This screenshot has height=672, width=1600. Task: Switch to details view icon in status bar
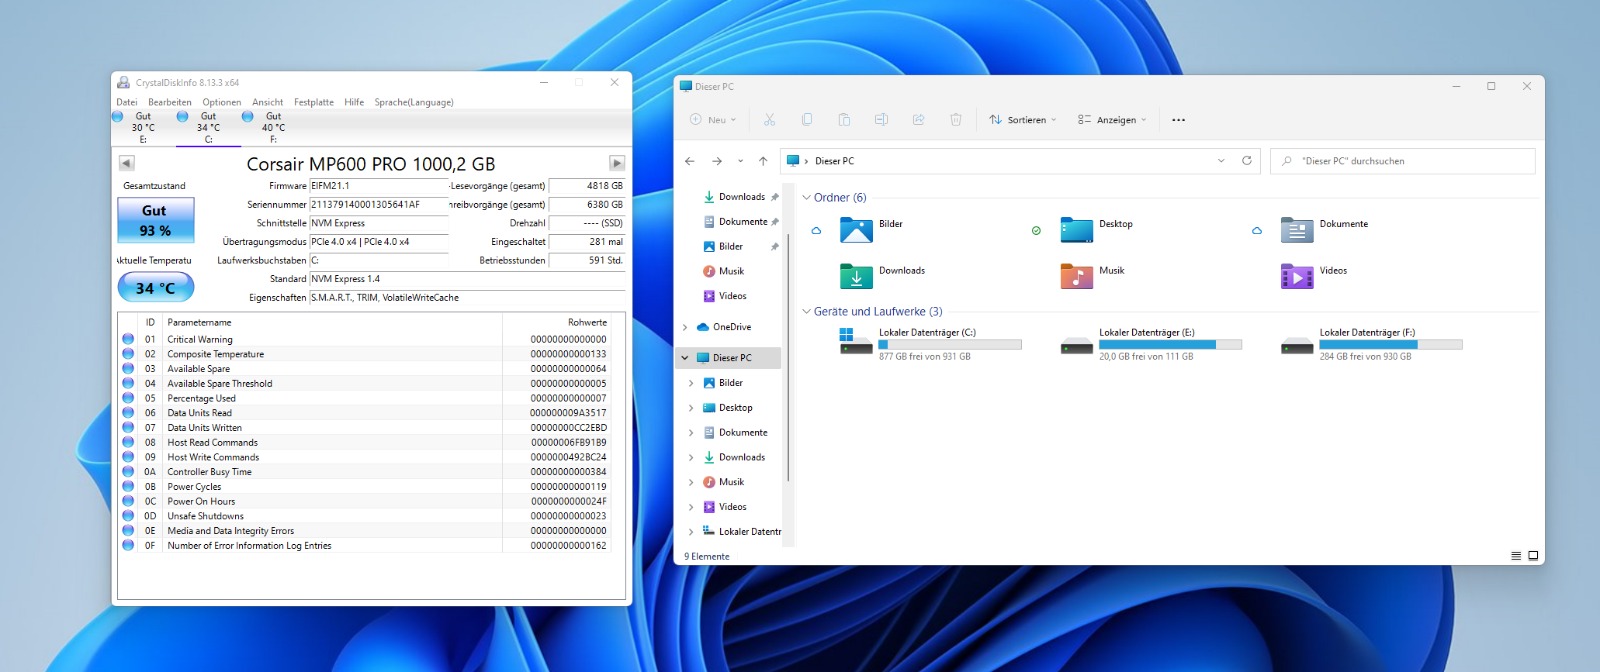click(1516, 556)
